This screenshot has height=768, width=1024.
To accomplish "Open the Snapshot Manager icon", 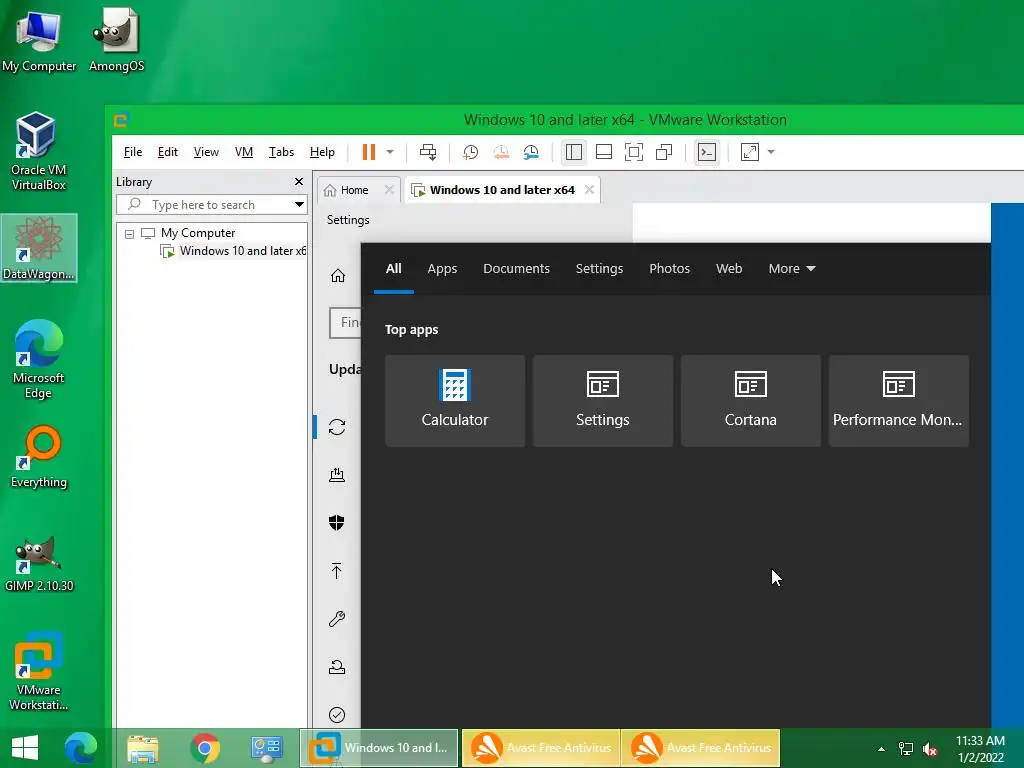I will pyautogui.click(x=531, y=152).
